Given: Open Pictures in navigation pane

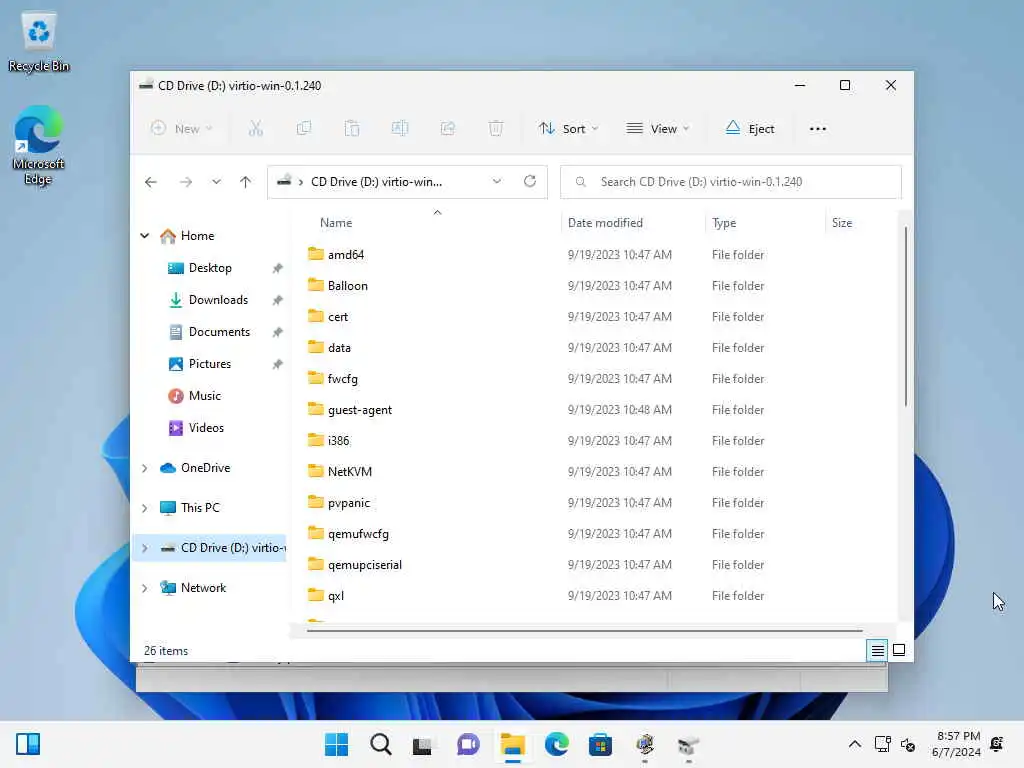Looking at the screenshot, I should click(210, 364).
